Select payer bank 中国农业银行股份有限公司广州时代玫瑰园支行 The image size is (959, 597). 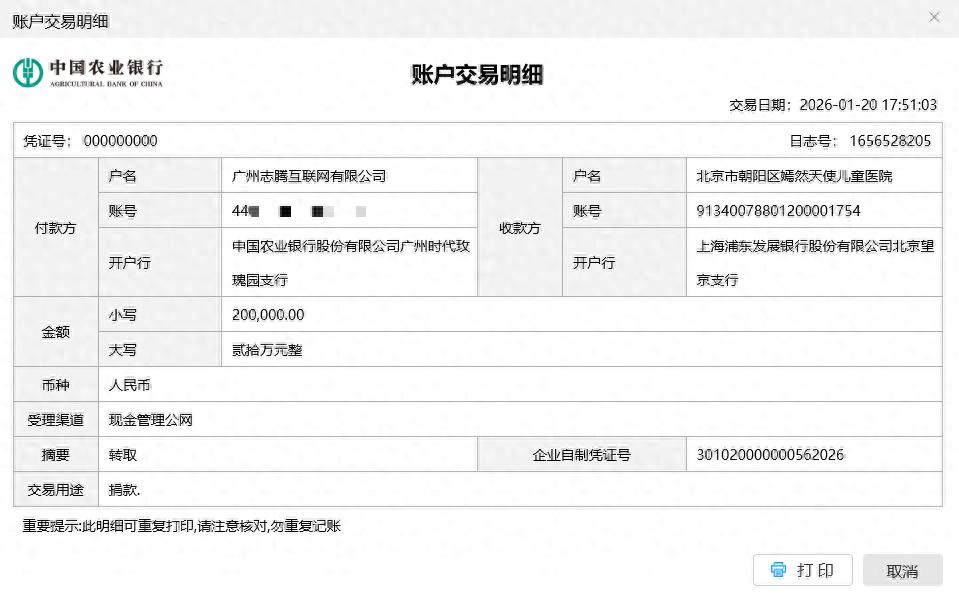point(350,263)
